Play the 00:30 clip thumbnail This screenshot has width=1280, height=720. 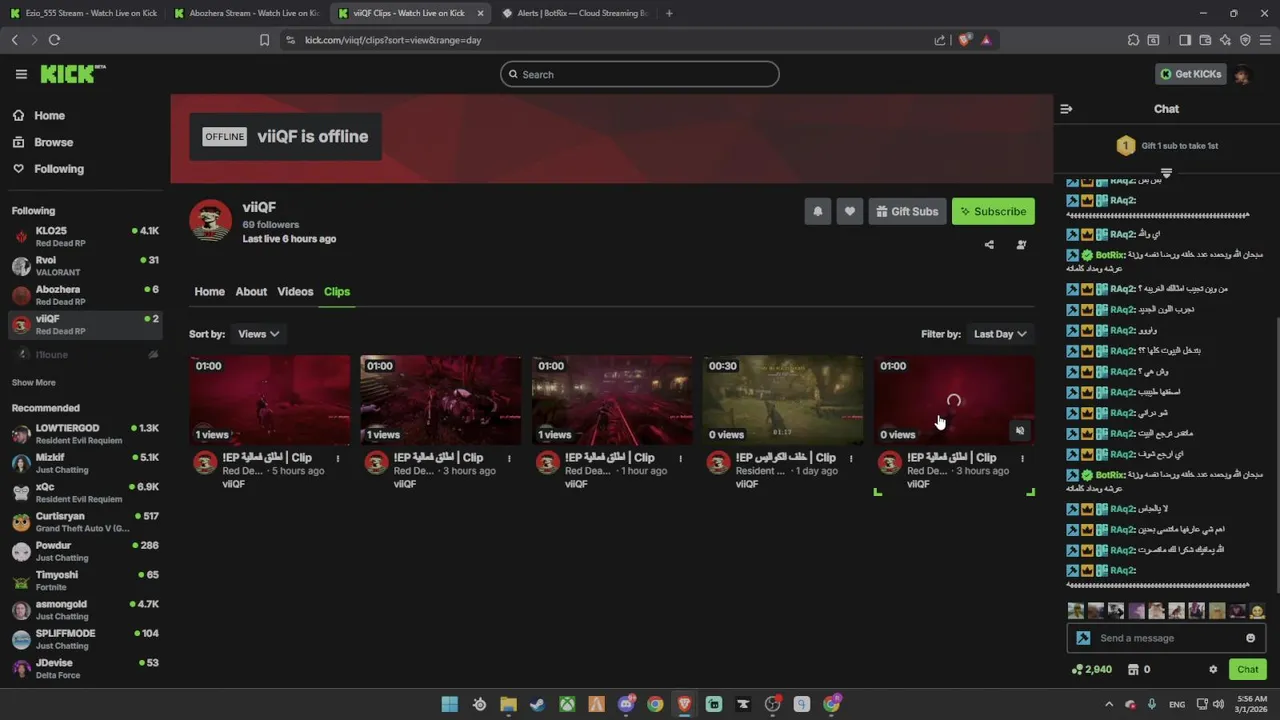[783, 400]
